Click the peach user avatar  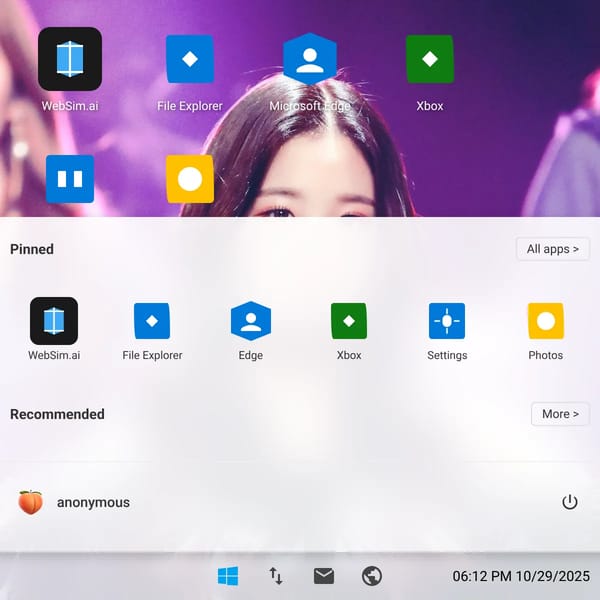point(30,502)
